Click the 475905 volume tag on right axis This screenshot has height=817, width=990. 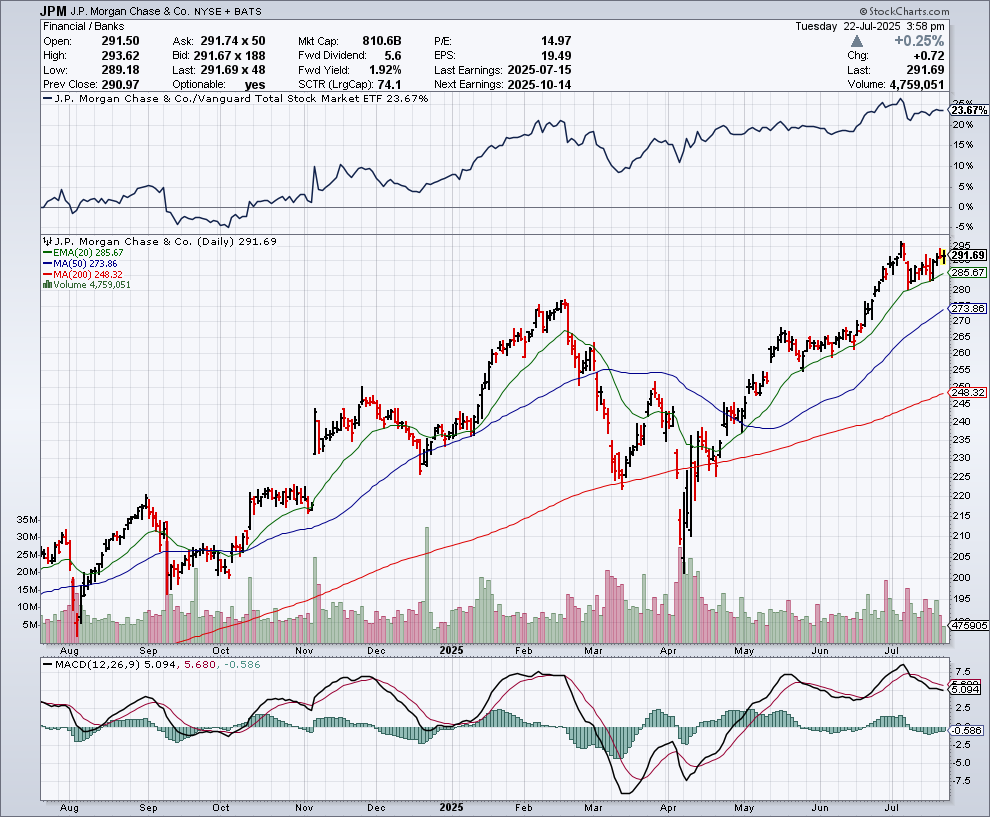(969, 626)
